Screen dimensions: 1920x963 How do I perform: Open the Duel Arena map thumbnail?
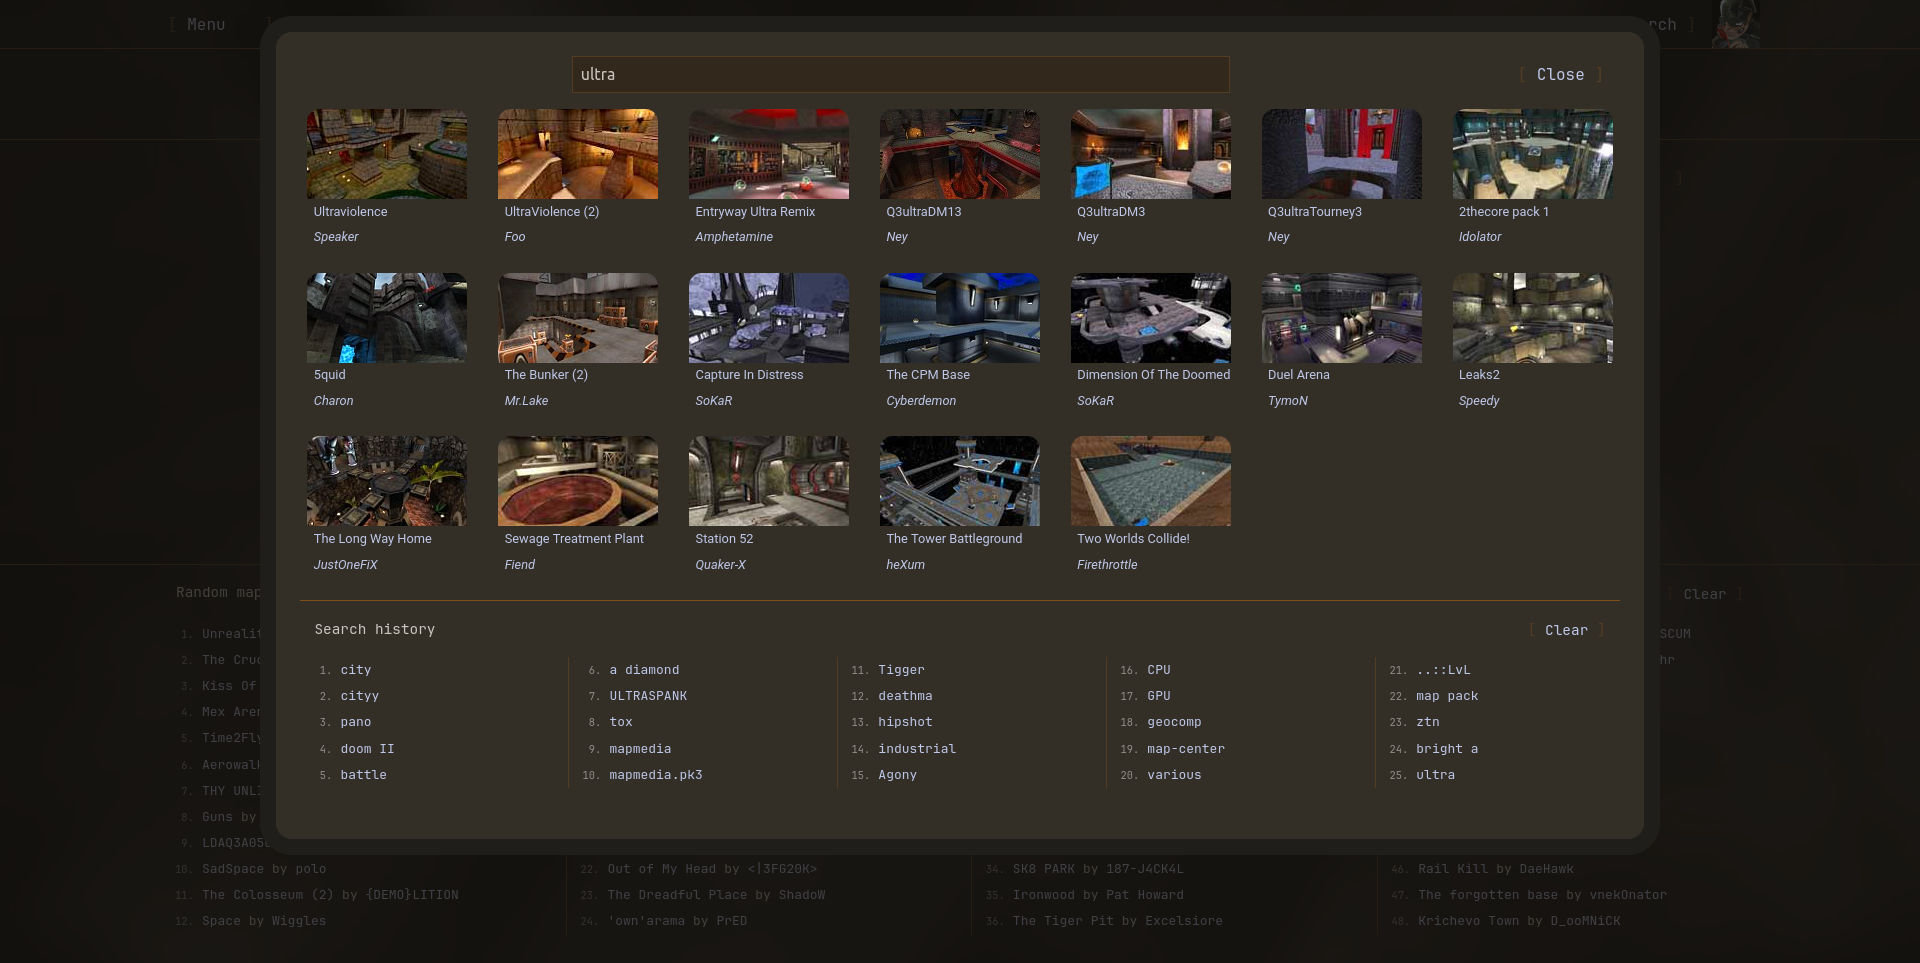[1341, 318]
